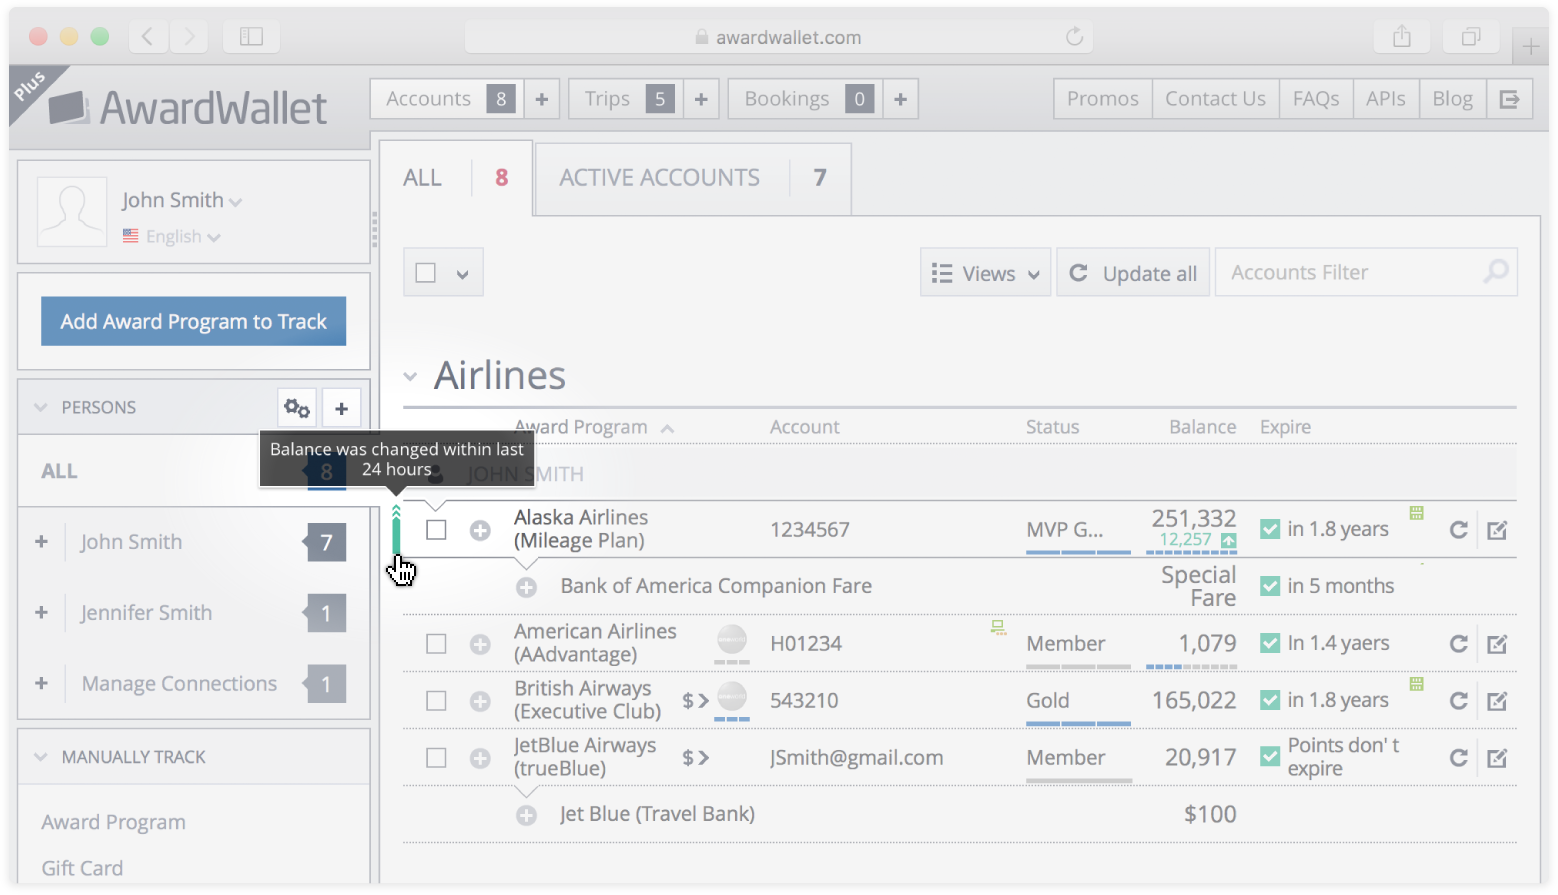The image size is (1558, 895).
Task: Click in the Accounts Filter field
Action: tap(1366, 273)
